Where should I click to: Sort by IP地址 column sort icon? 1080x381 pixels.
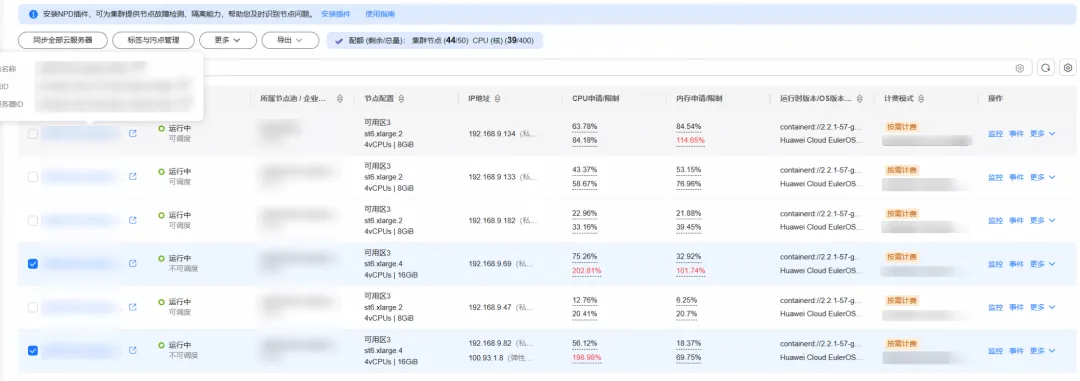497,99
